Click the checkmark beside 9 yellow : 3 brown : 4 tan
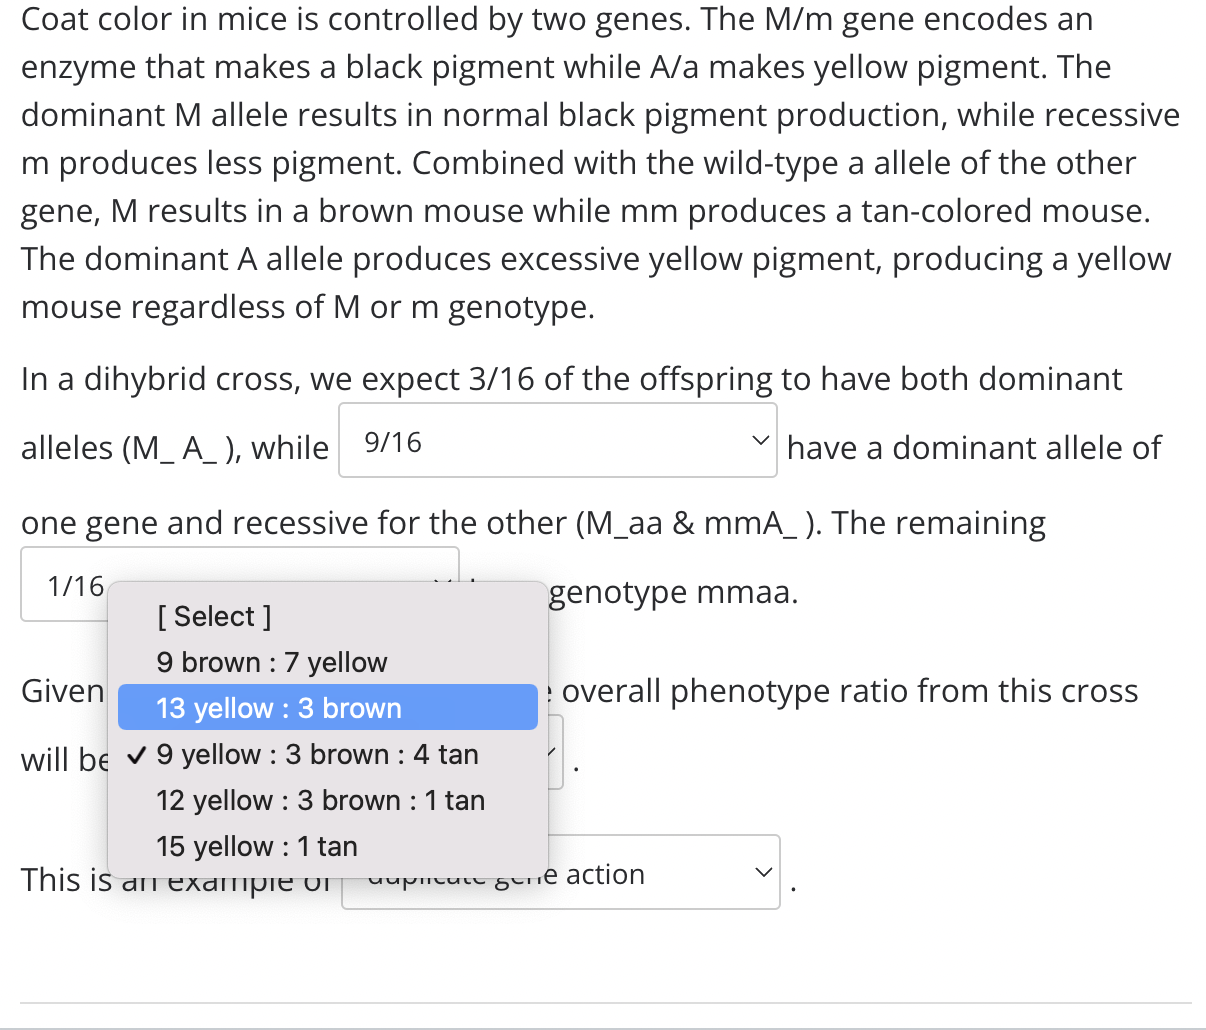The width and height of the screenshot is (1206, 1030). 136,753
